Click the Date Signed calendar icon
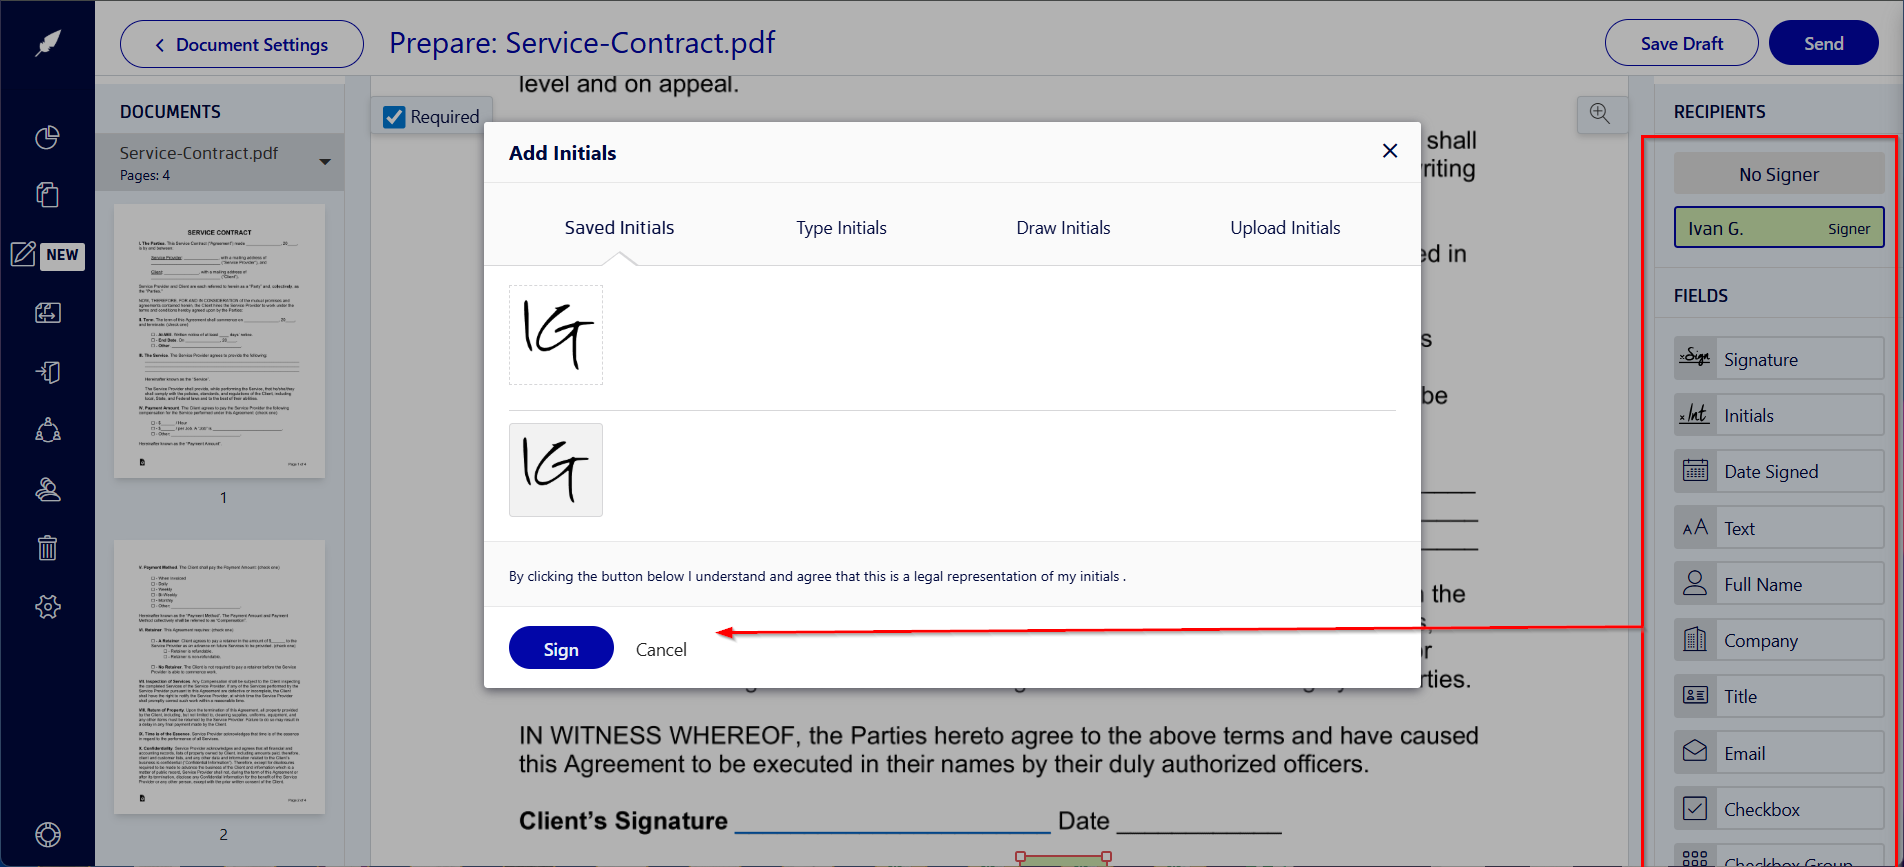Screen dimensions: 1904x867 (1695, 470)
